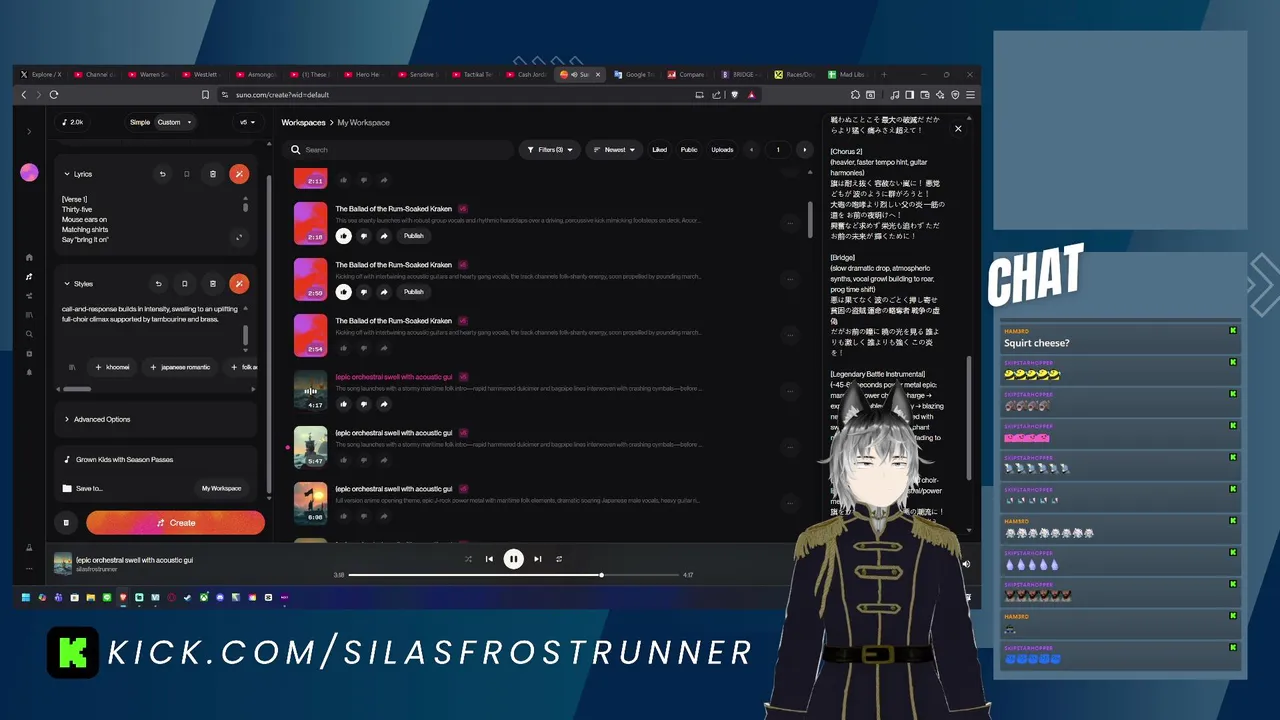Add the khoomei style tag

[112, 367]
